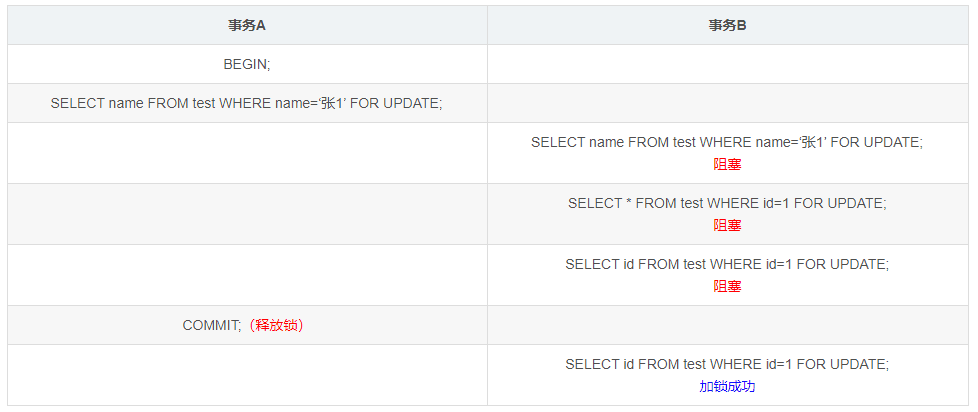Click the empty 事务B cell beside BEGIN;
Viewport: 978px width, 412px height.
tap(727, 64)
